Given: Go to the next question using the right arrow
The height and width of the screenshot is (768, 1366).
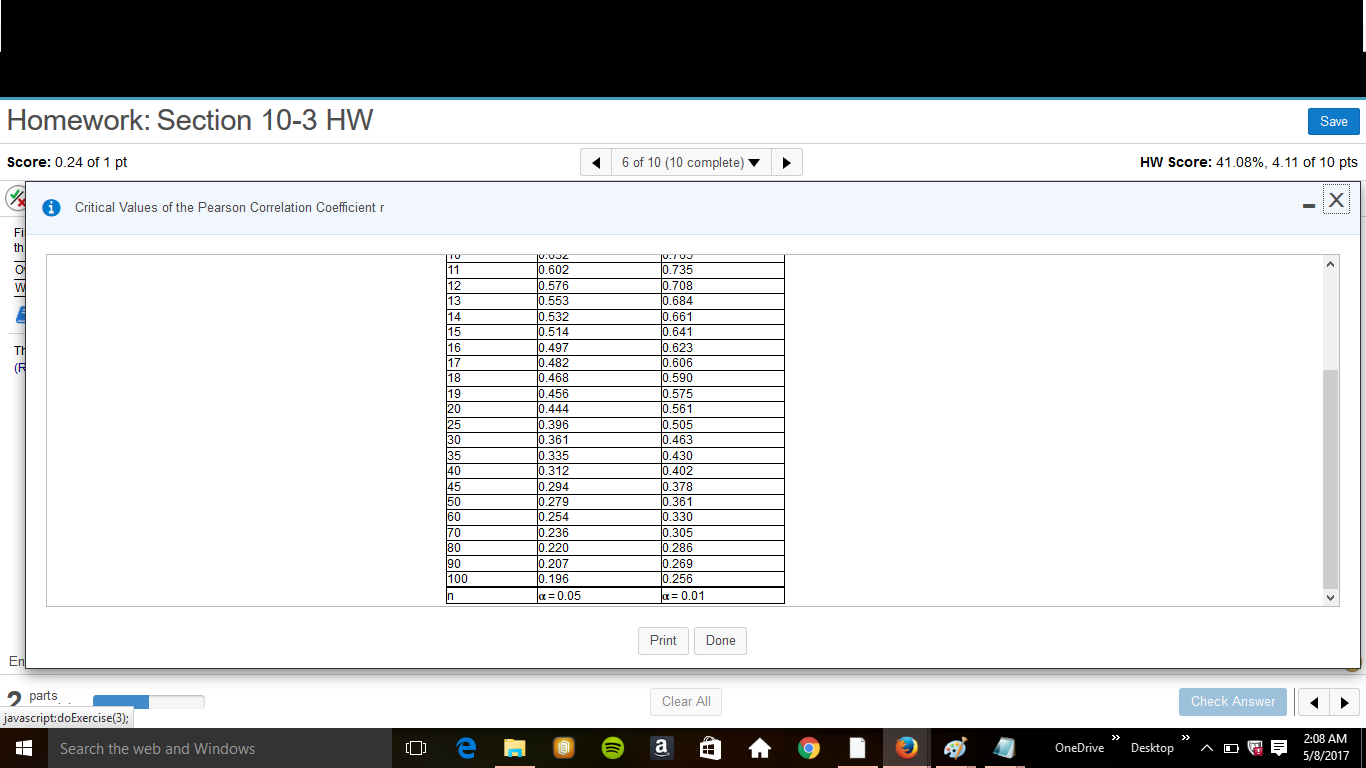Looking at the screenshot, I should click(787, 162).
